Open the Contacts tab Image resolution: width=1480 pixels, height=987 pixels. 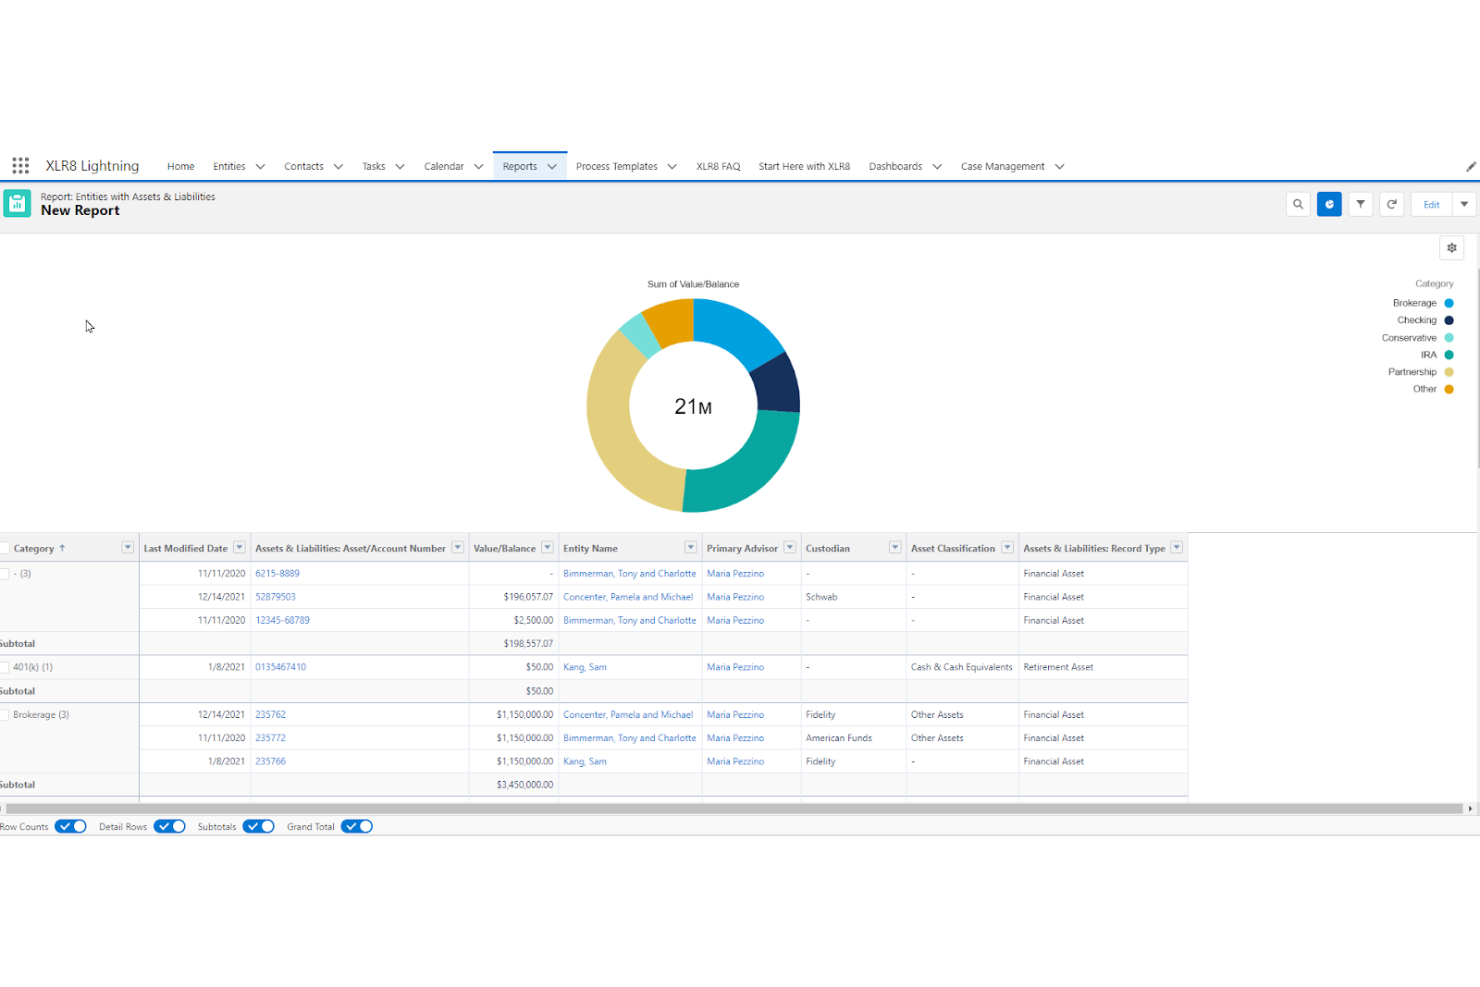click(304, 167)
